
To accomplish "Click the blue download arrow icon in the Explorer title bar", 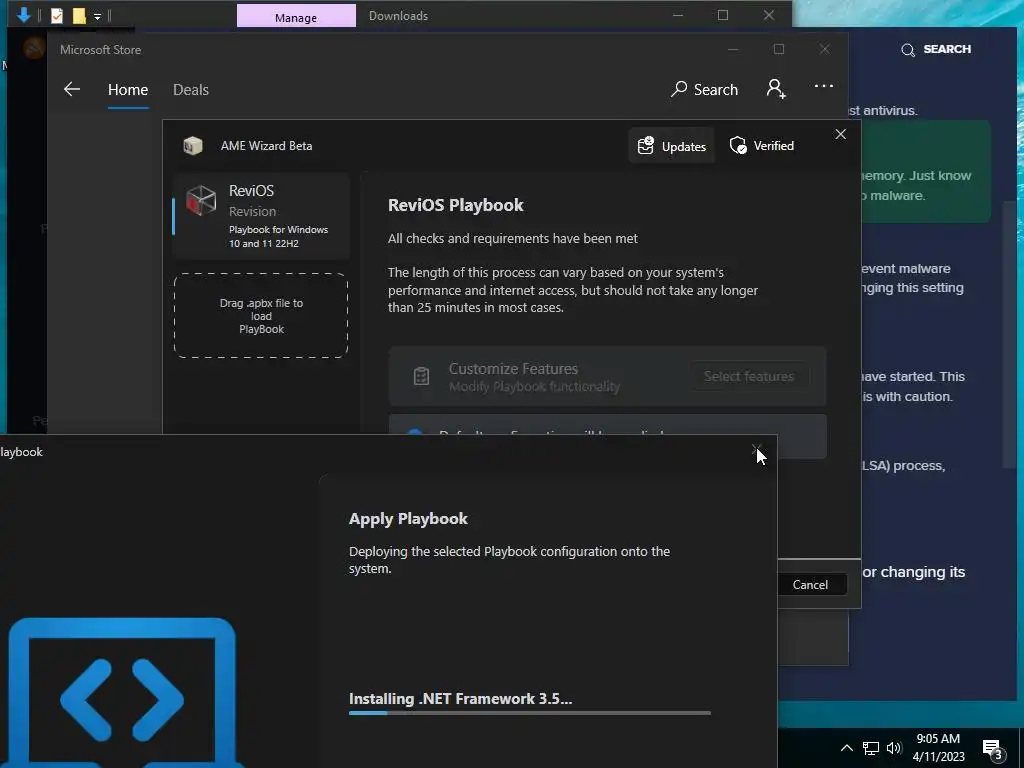I will [x=24, y=15].
